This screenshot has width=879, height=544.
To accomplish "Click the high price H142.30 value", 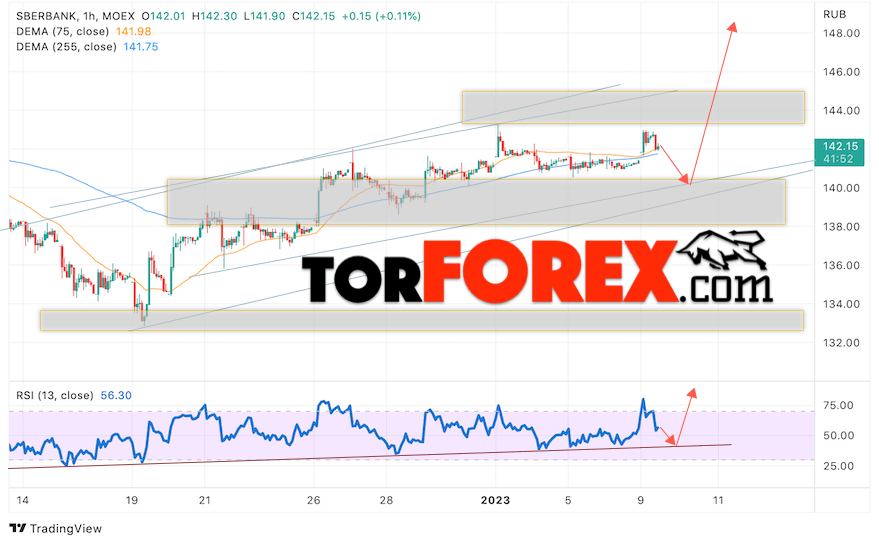I will coord(214,16).
